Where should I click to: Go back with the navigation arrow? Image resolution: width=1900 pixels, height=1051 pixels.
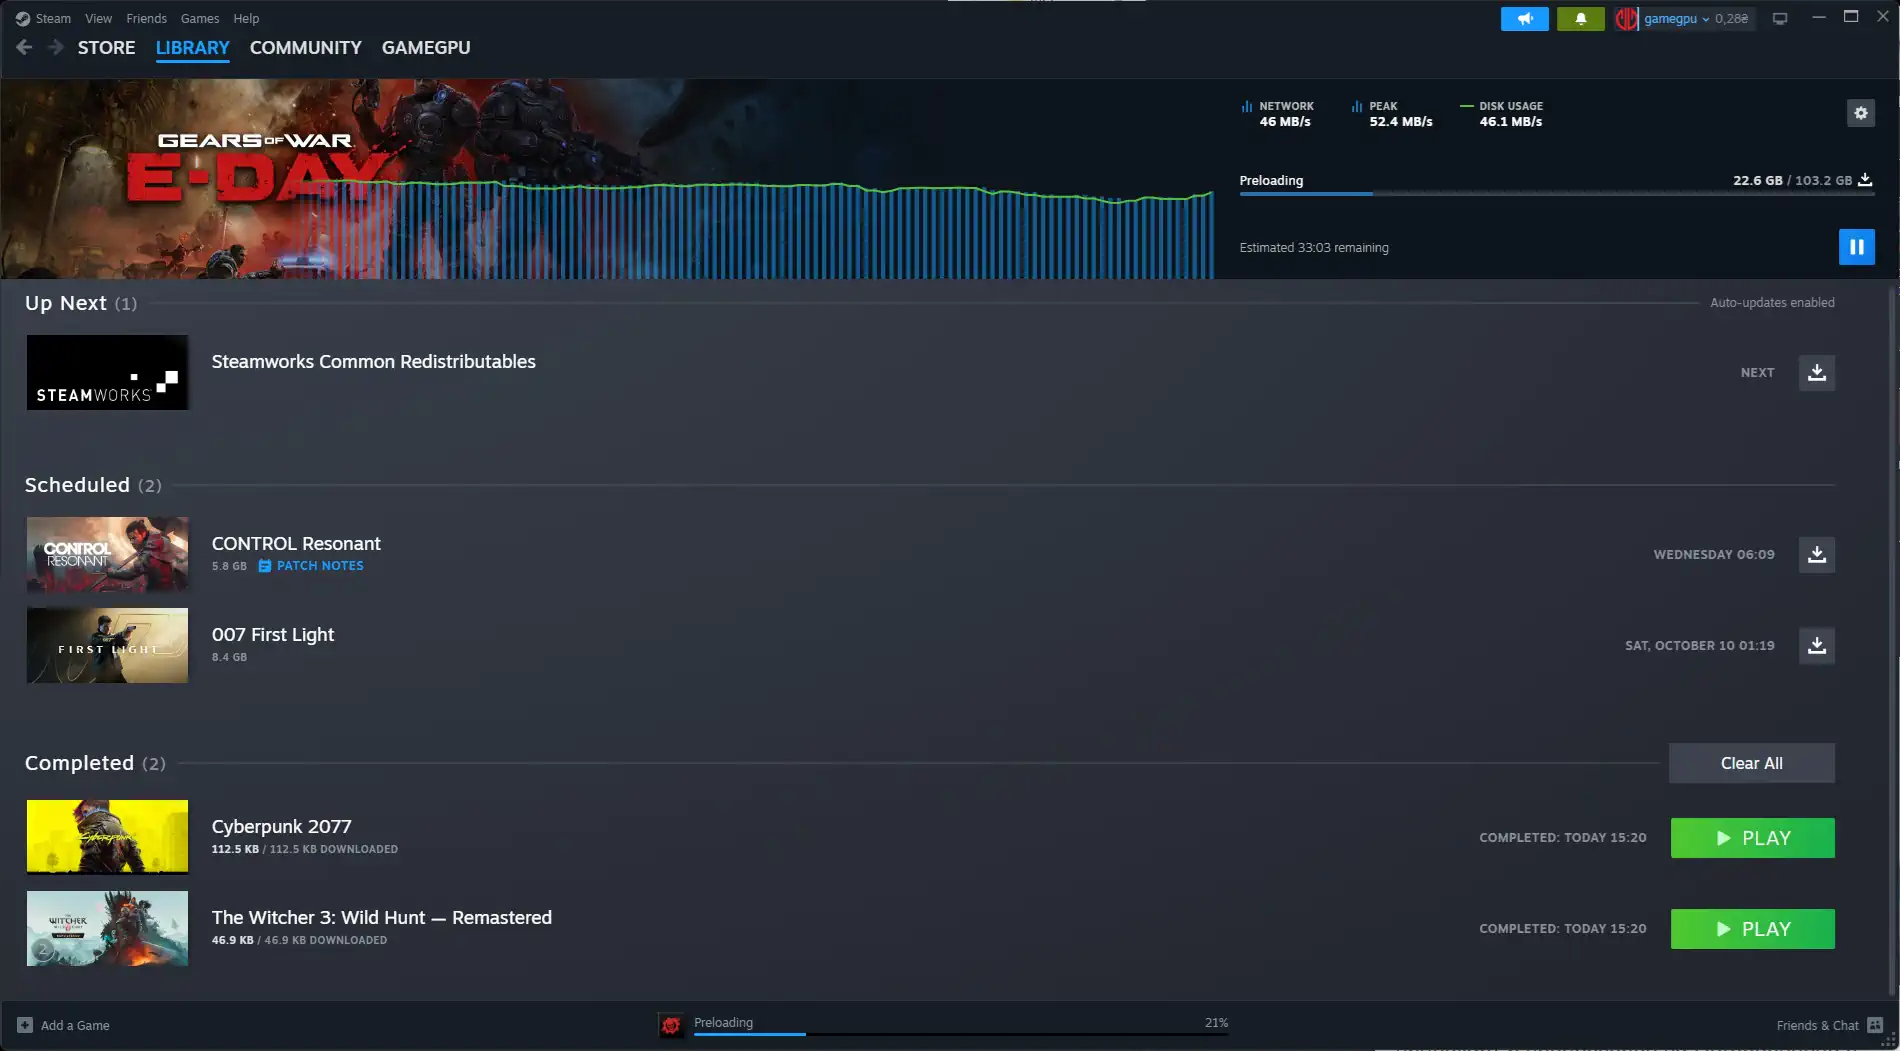[25, 47]
